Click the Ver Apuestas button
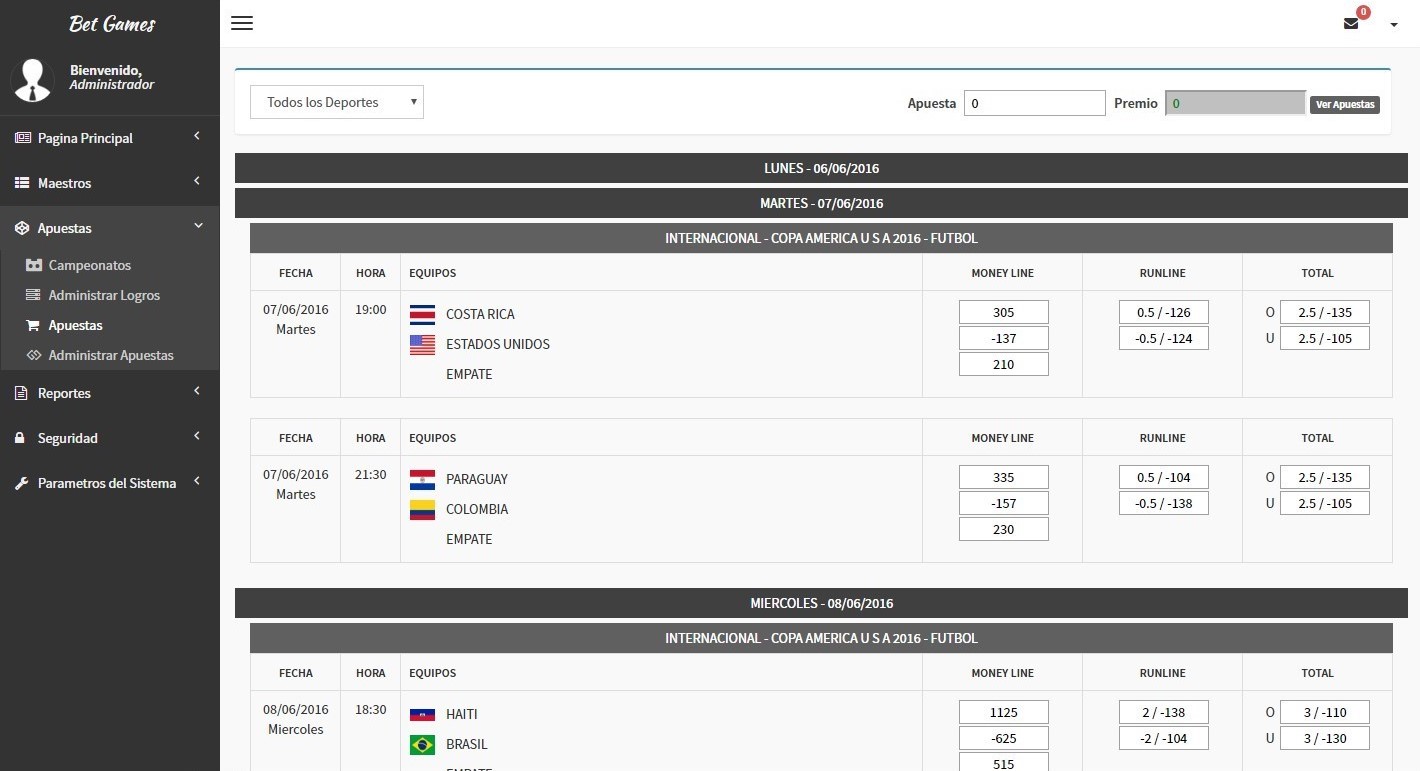Image resolution: width=1420 pixels, height=771 pixels. tap(1344, 104)
